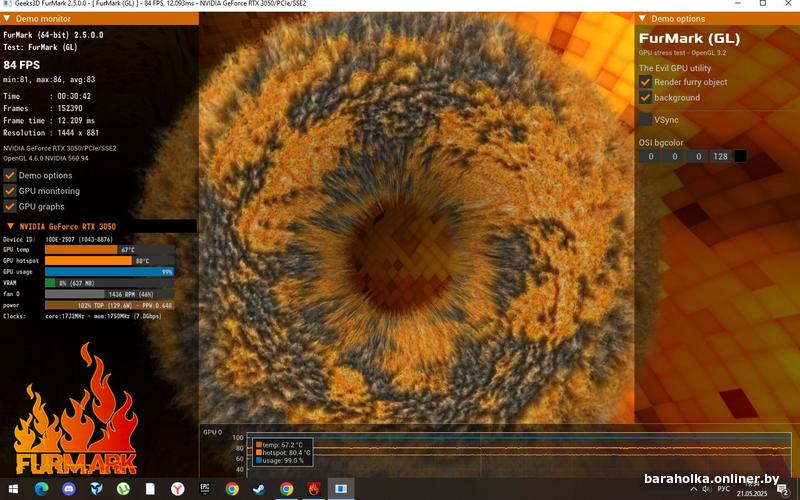Screen dimensions: 800x500
Task: Click the OSI bgcolor red value field
Action: coord(651,157)
